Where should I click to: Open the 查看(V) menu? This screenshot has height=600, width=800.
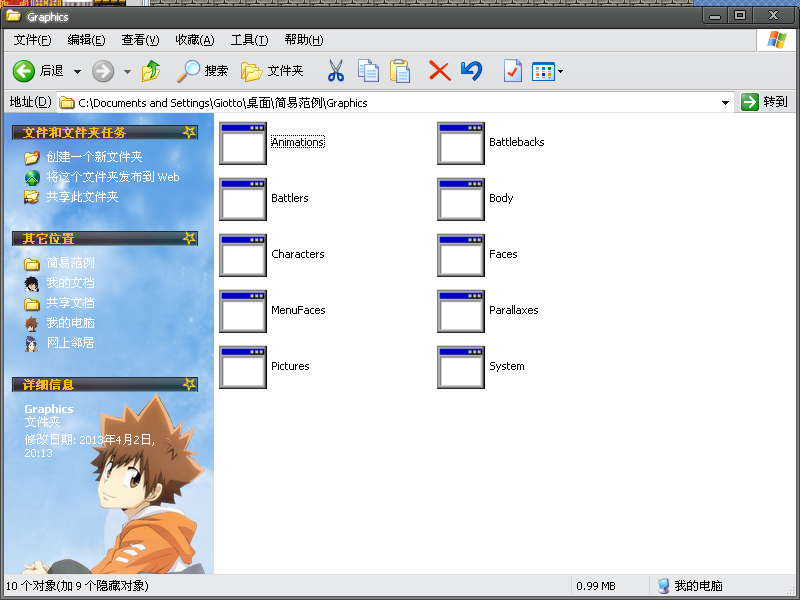[140, 40]
